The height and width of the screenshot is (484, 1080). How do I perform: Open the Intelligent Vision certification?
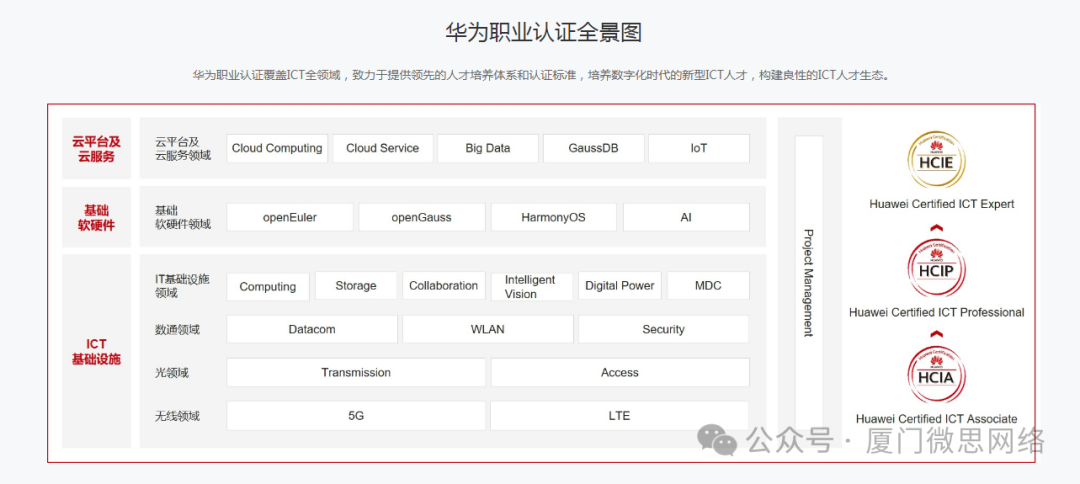pyautogui.click(x=532, y=286)
